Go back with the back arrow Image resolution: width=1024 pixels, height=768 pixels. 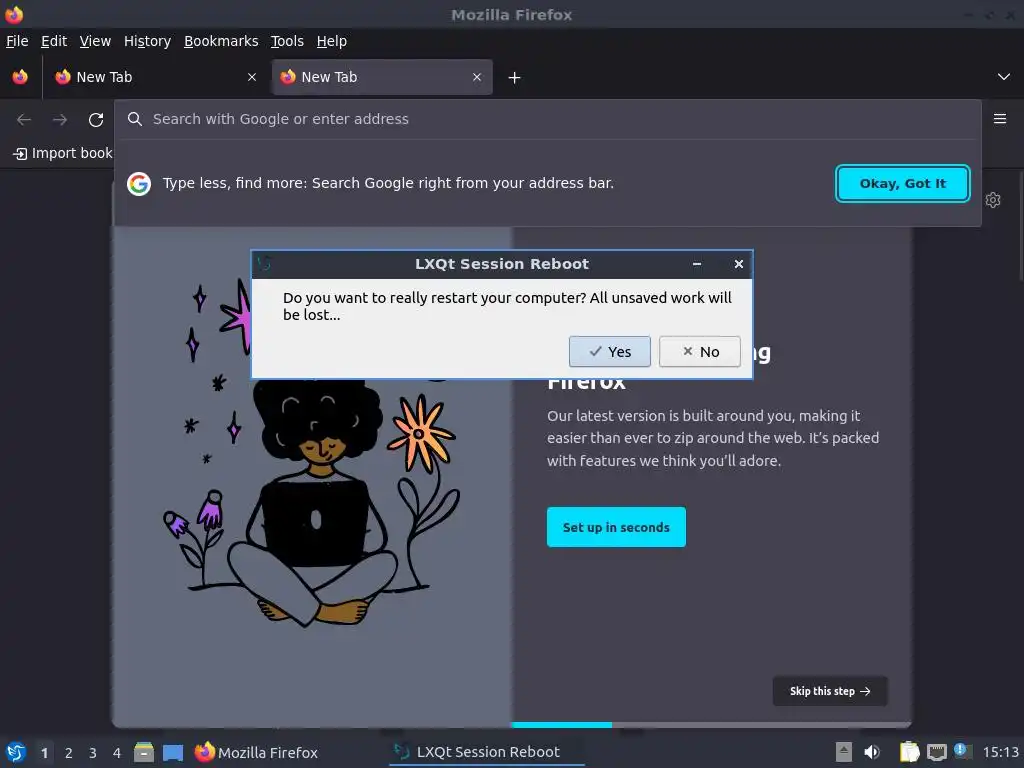pyautogui.click(x=24, y=120)
